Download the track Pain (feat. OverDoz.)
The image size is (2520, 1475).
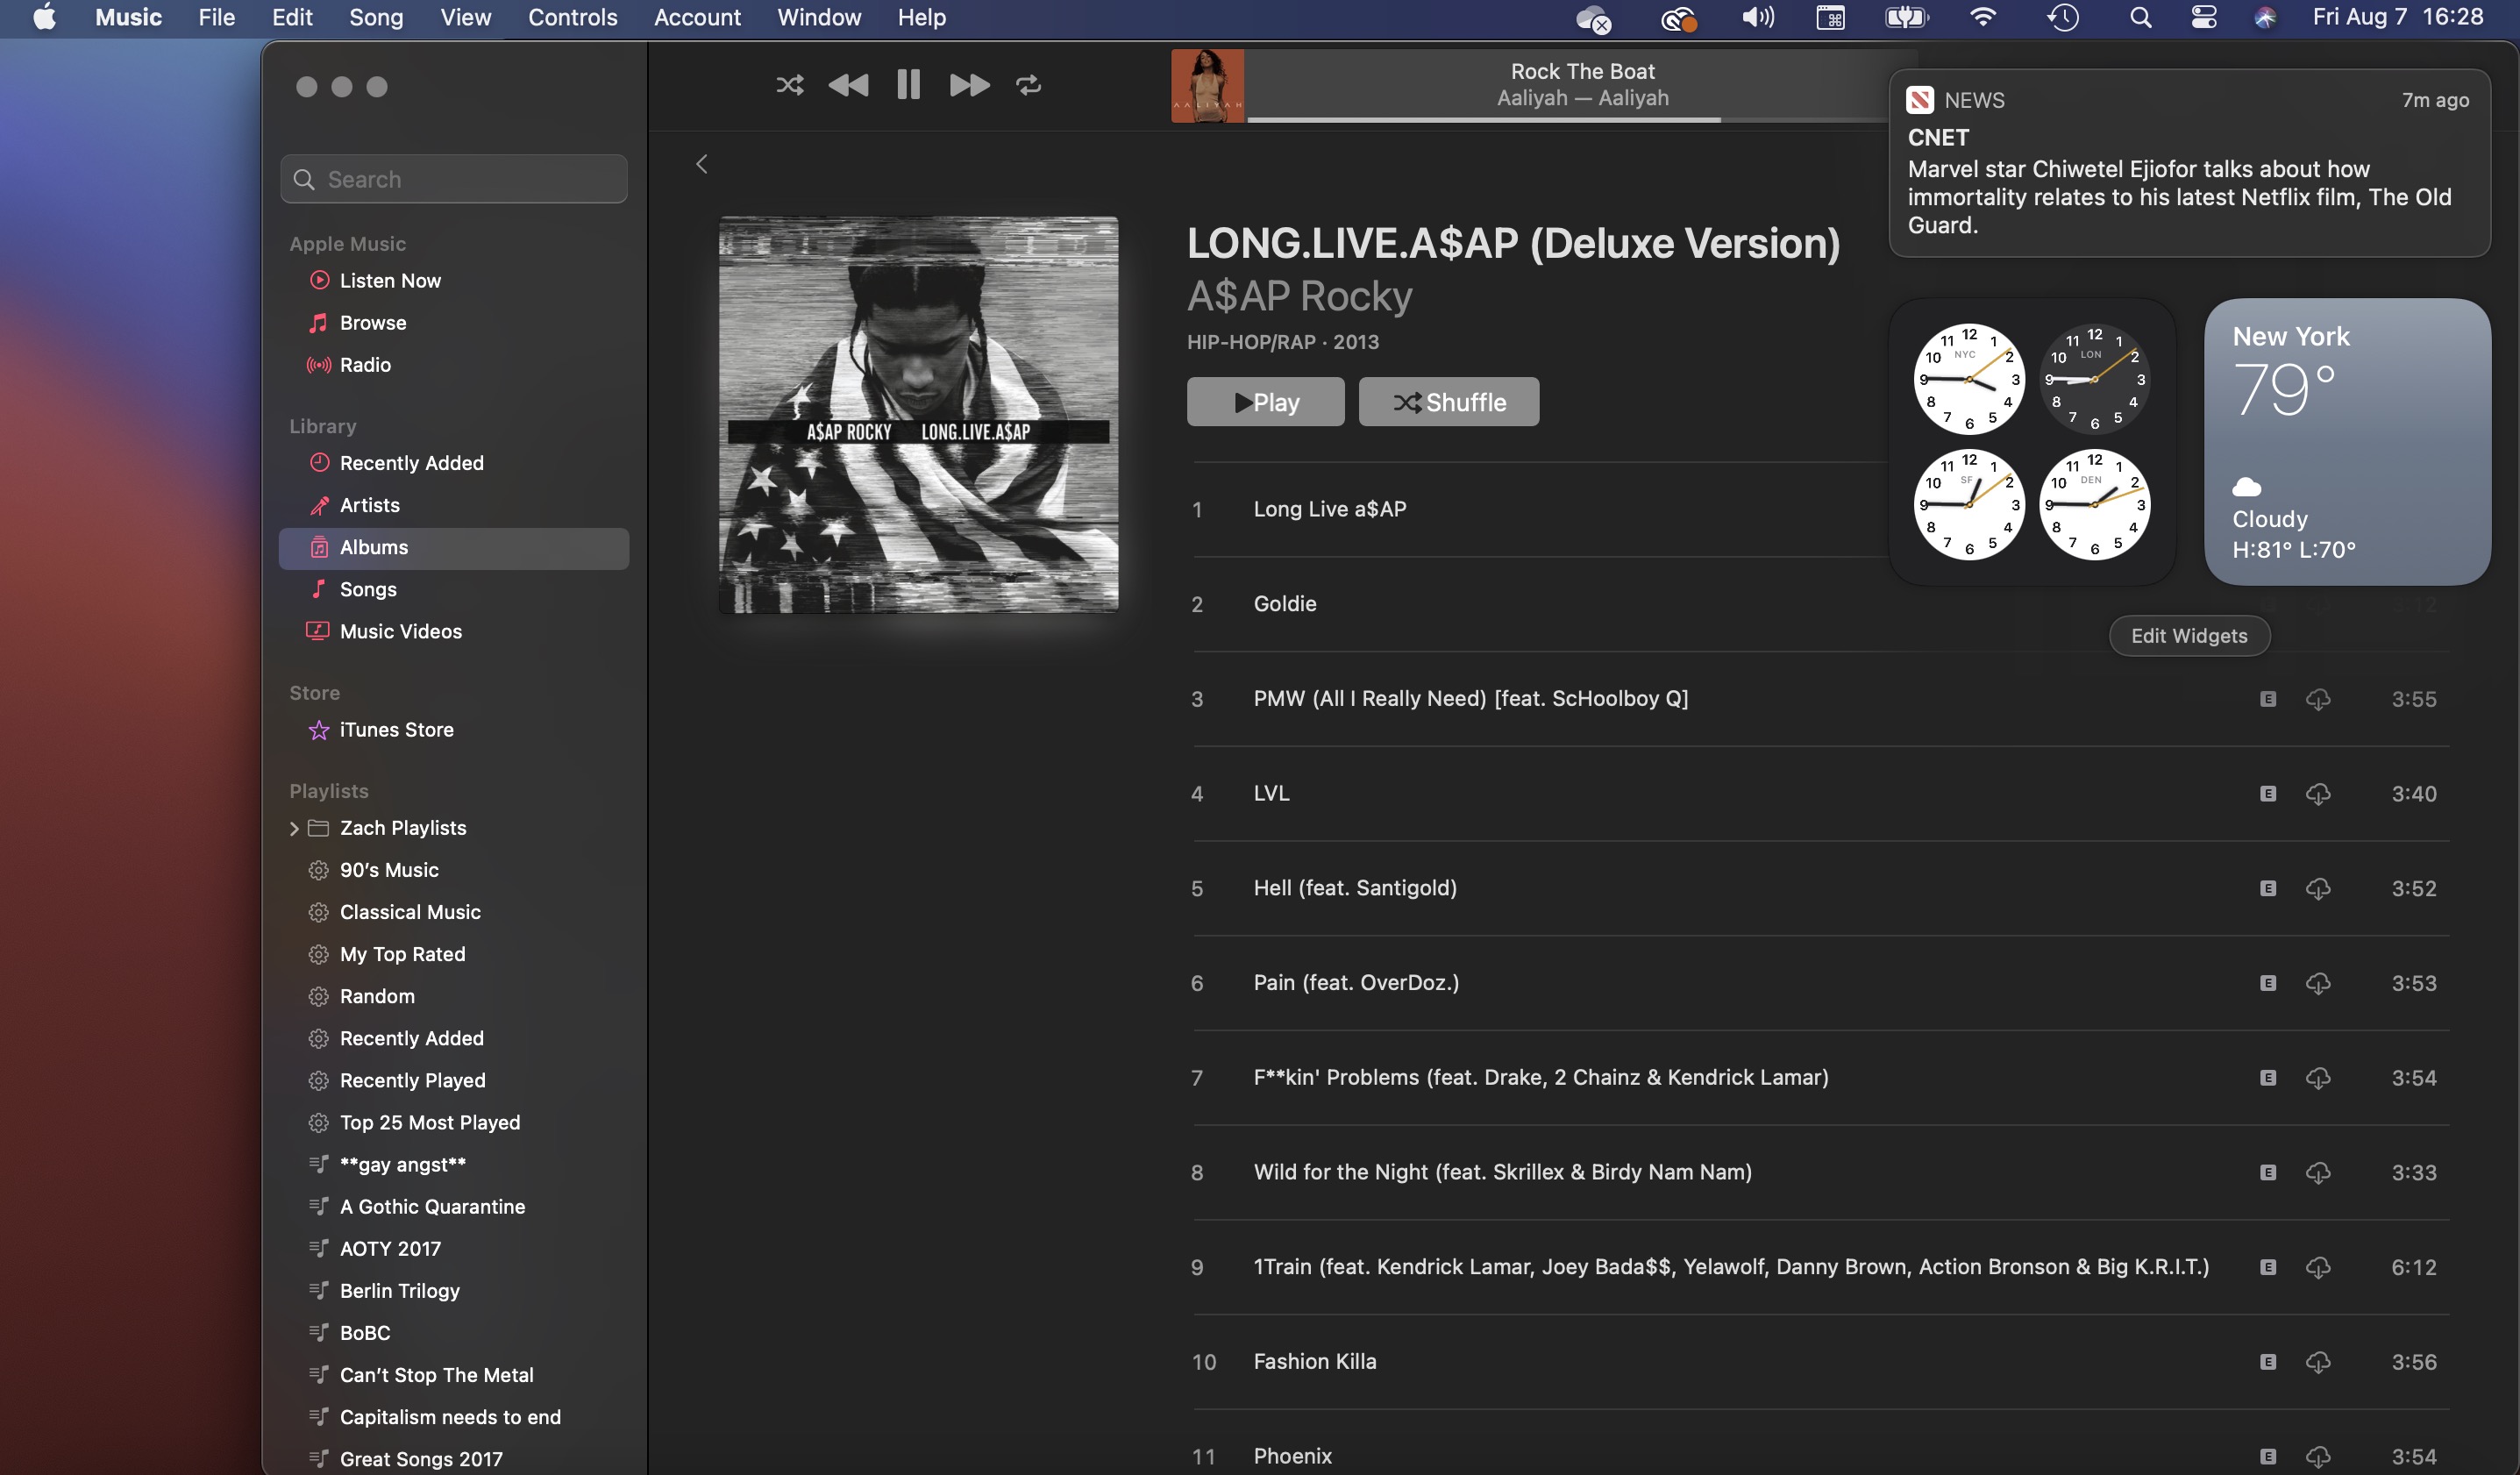[2318, 983]
